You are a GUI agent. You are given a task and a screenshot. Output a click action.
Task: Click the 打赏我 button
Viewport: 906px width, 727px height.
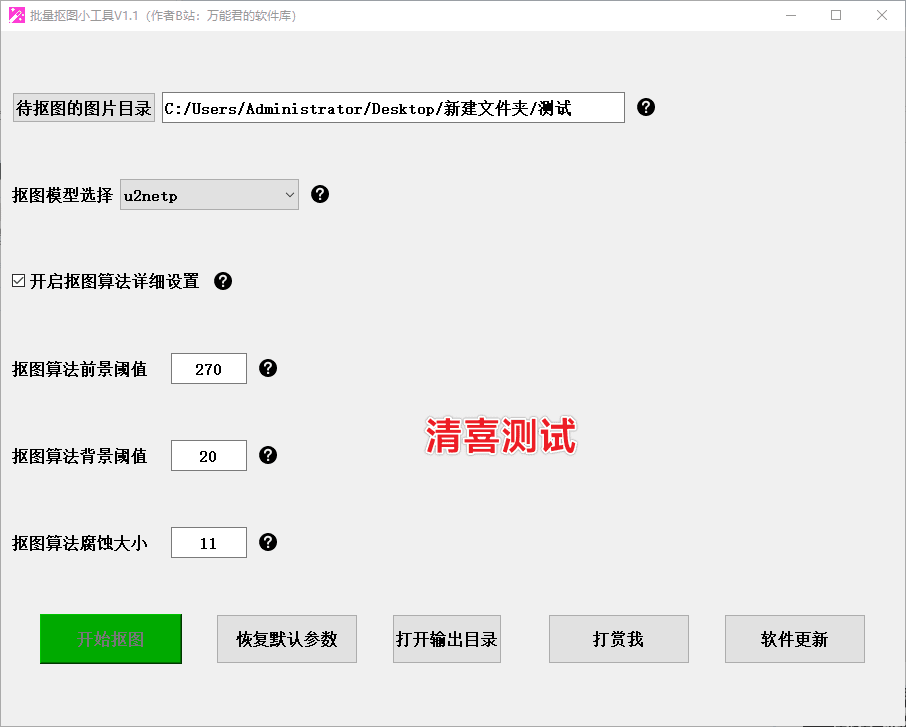618,639
